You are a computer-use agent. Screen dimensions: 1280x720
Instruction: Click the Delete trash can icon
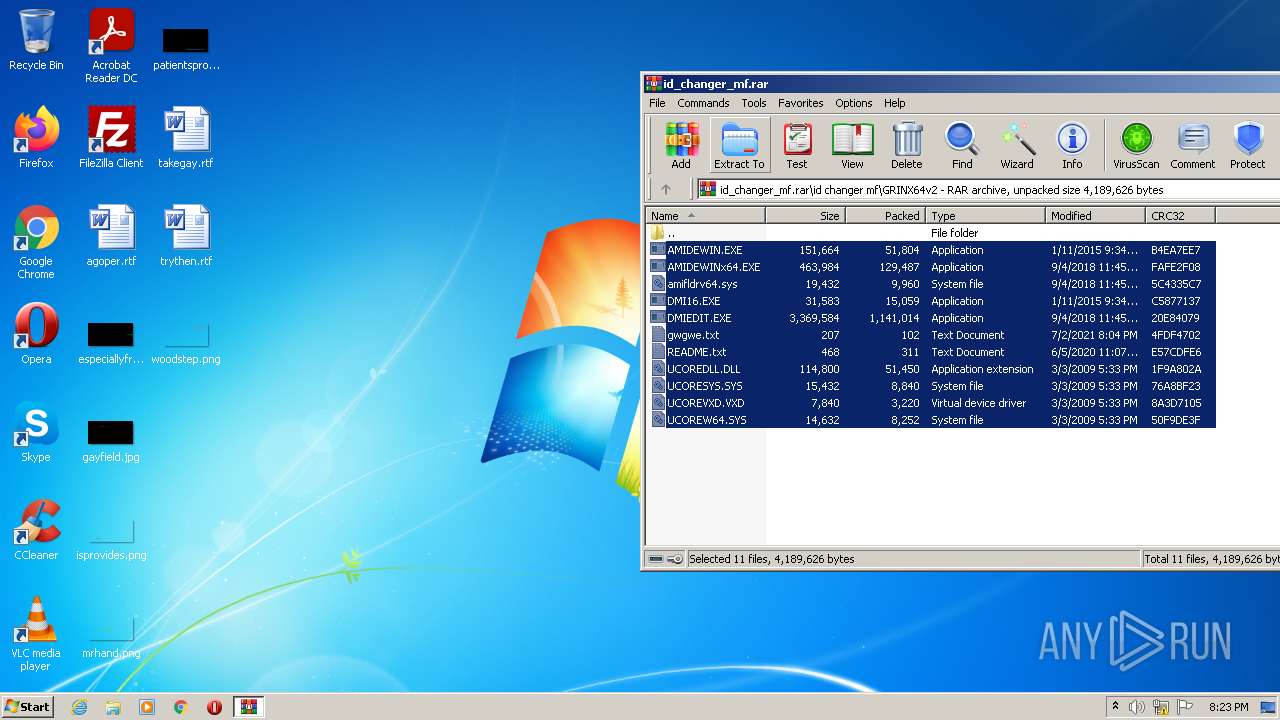tap(907, 146)
